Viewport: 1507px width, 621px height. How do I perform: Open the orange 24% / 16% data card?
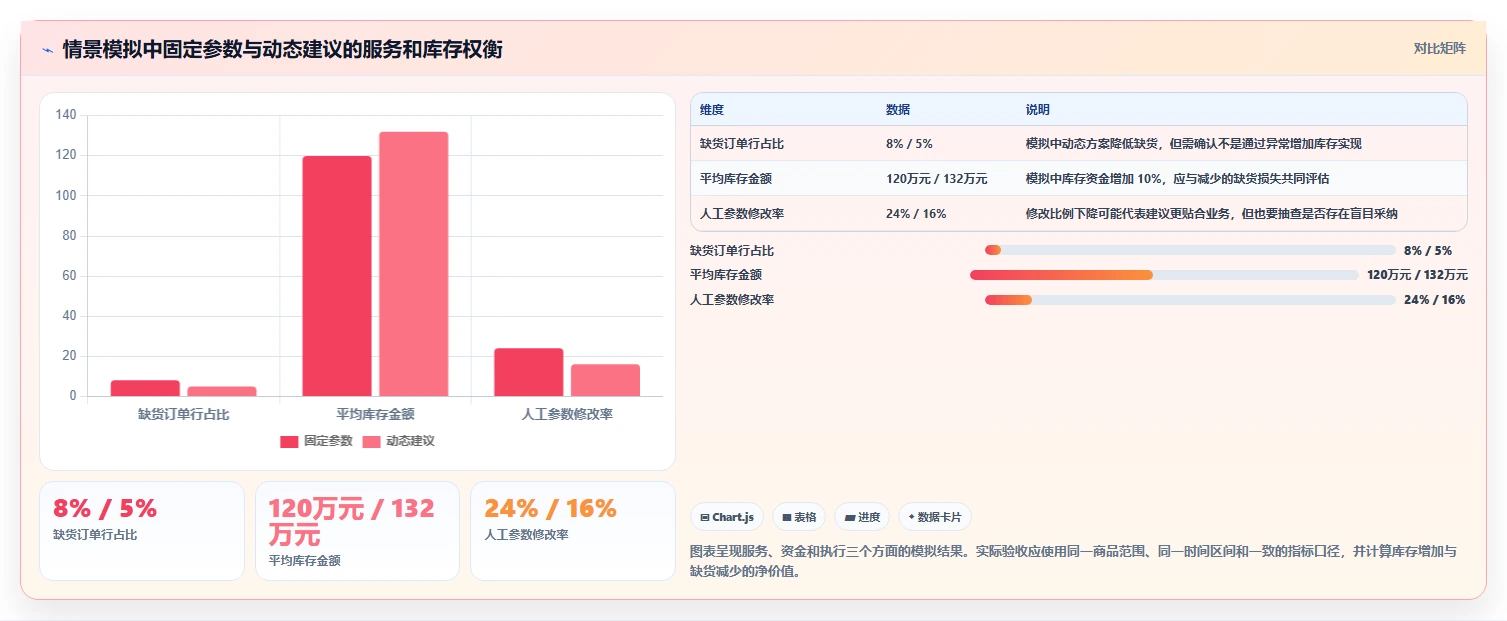573,531
